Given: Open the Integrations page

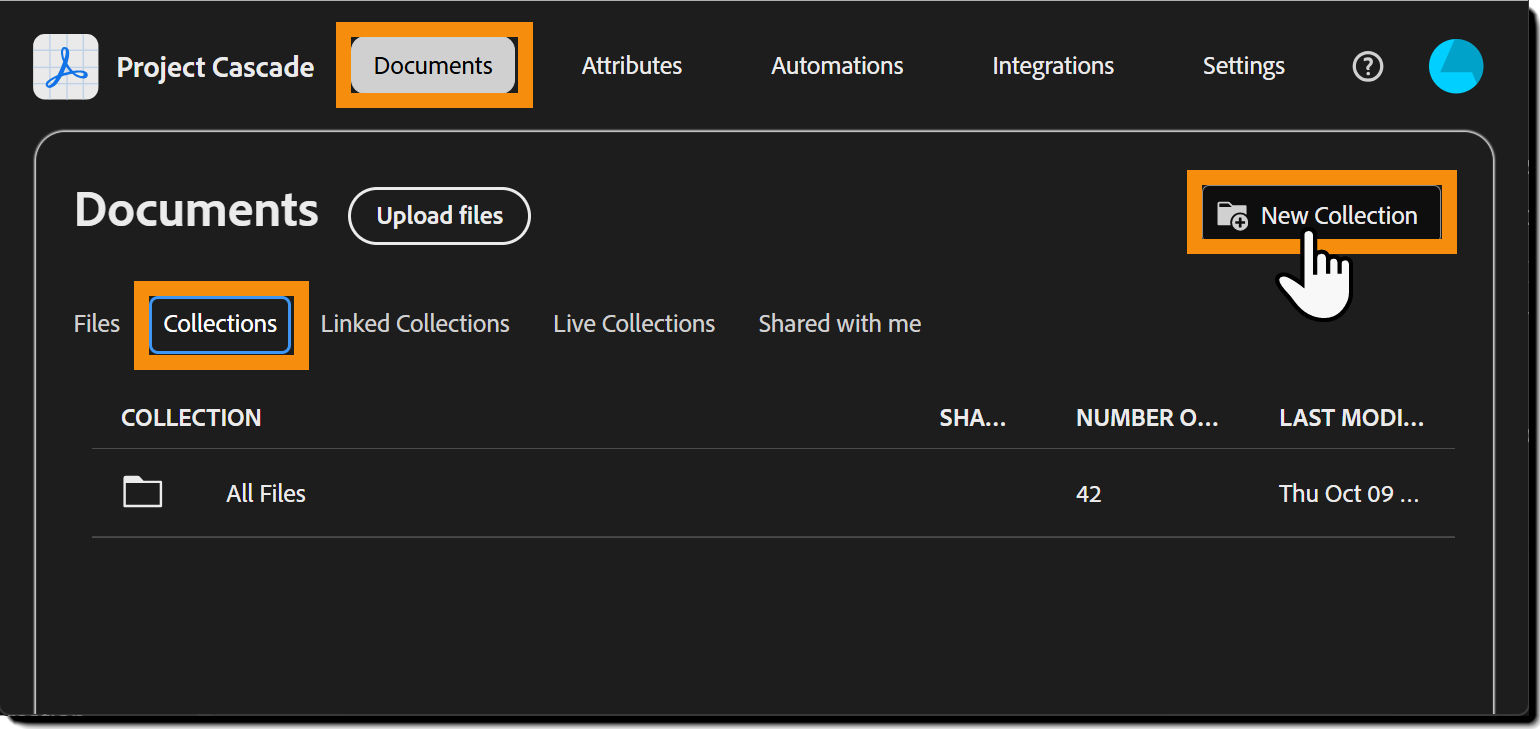Looking at the screenshot, I should tap(1052, 65).
